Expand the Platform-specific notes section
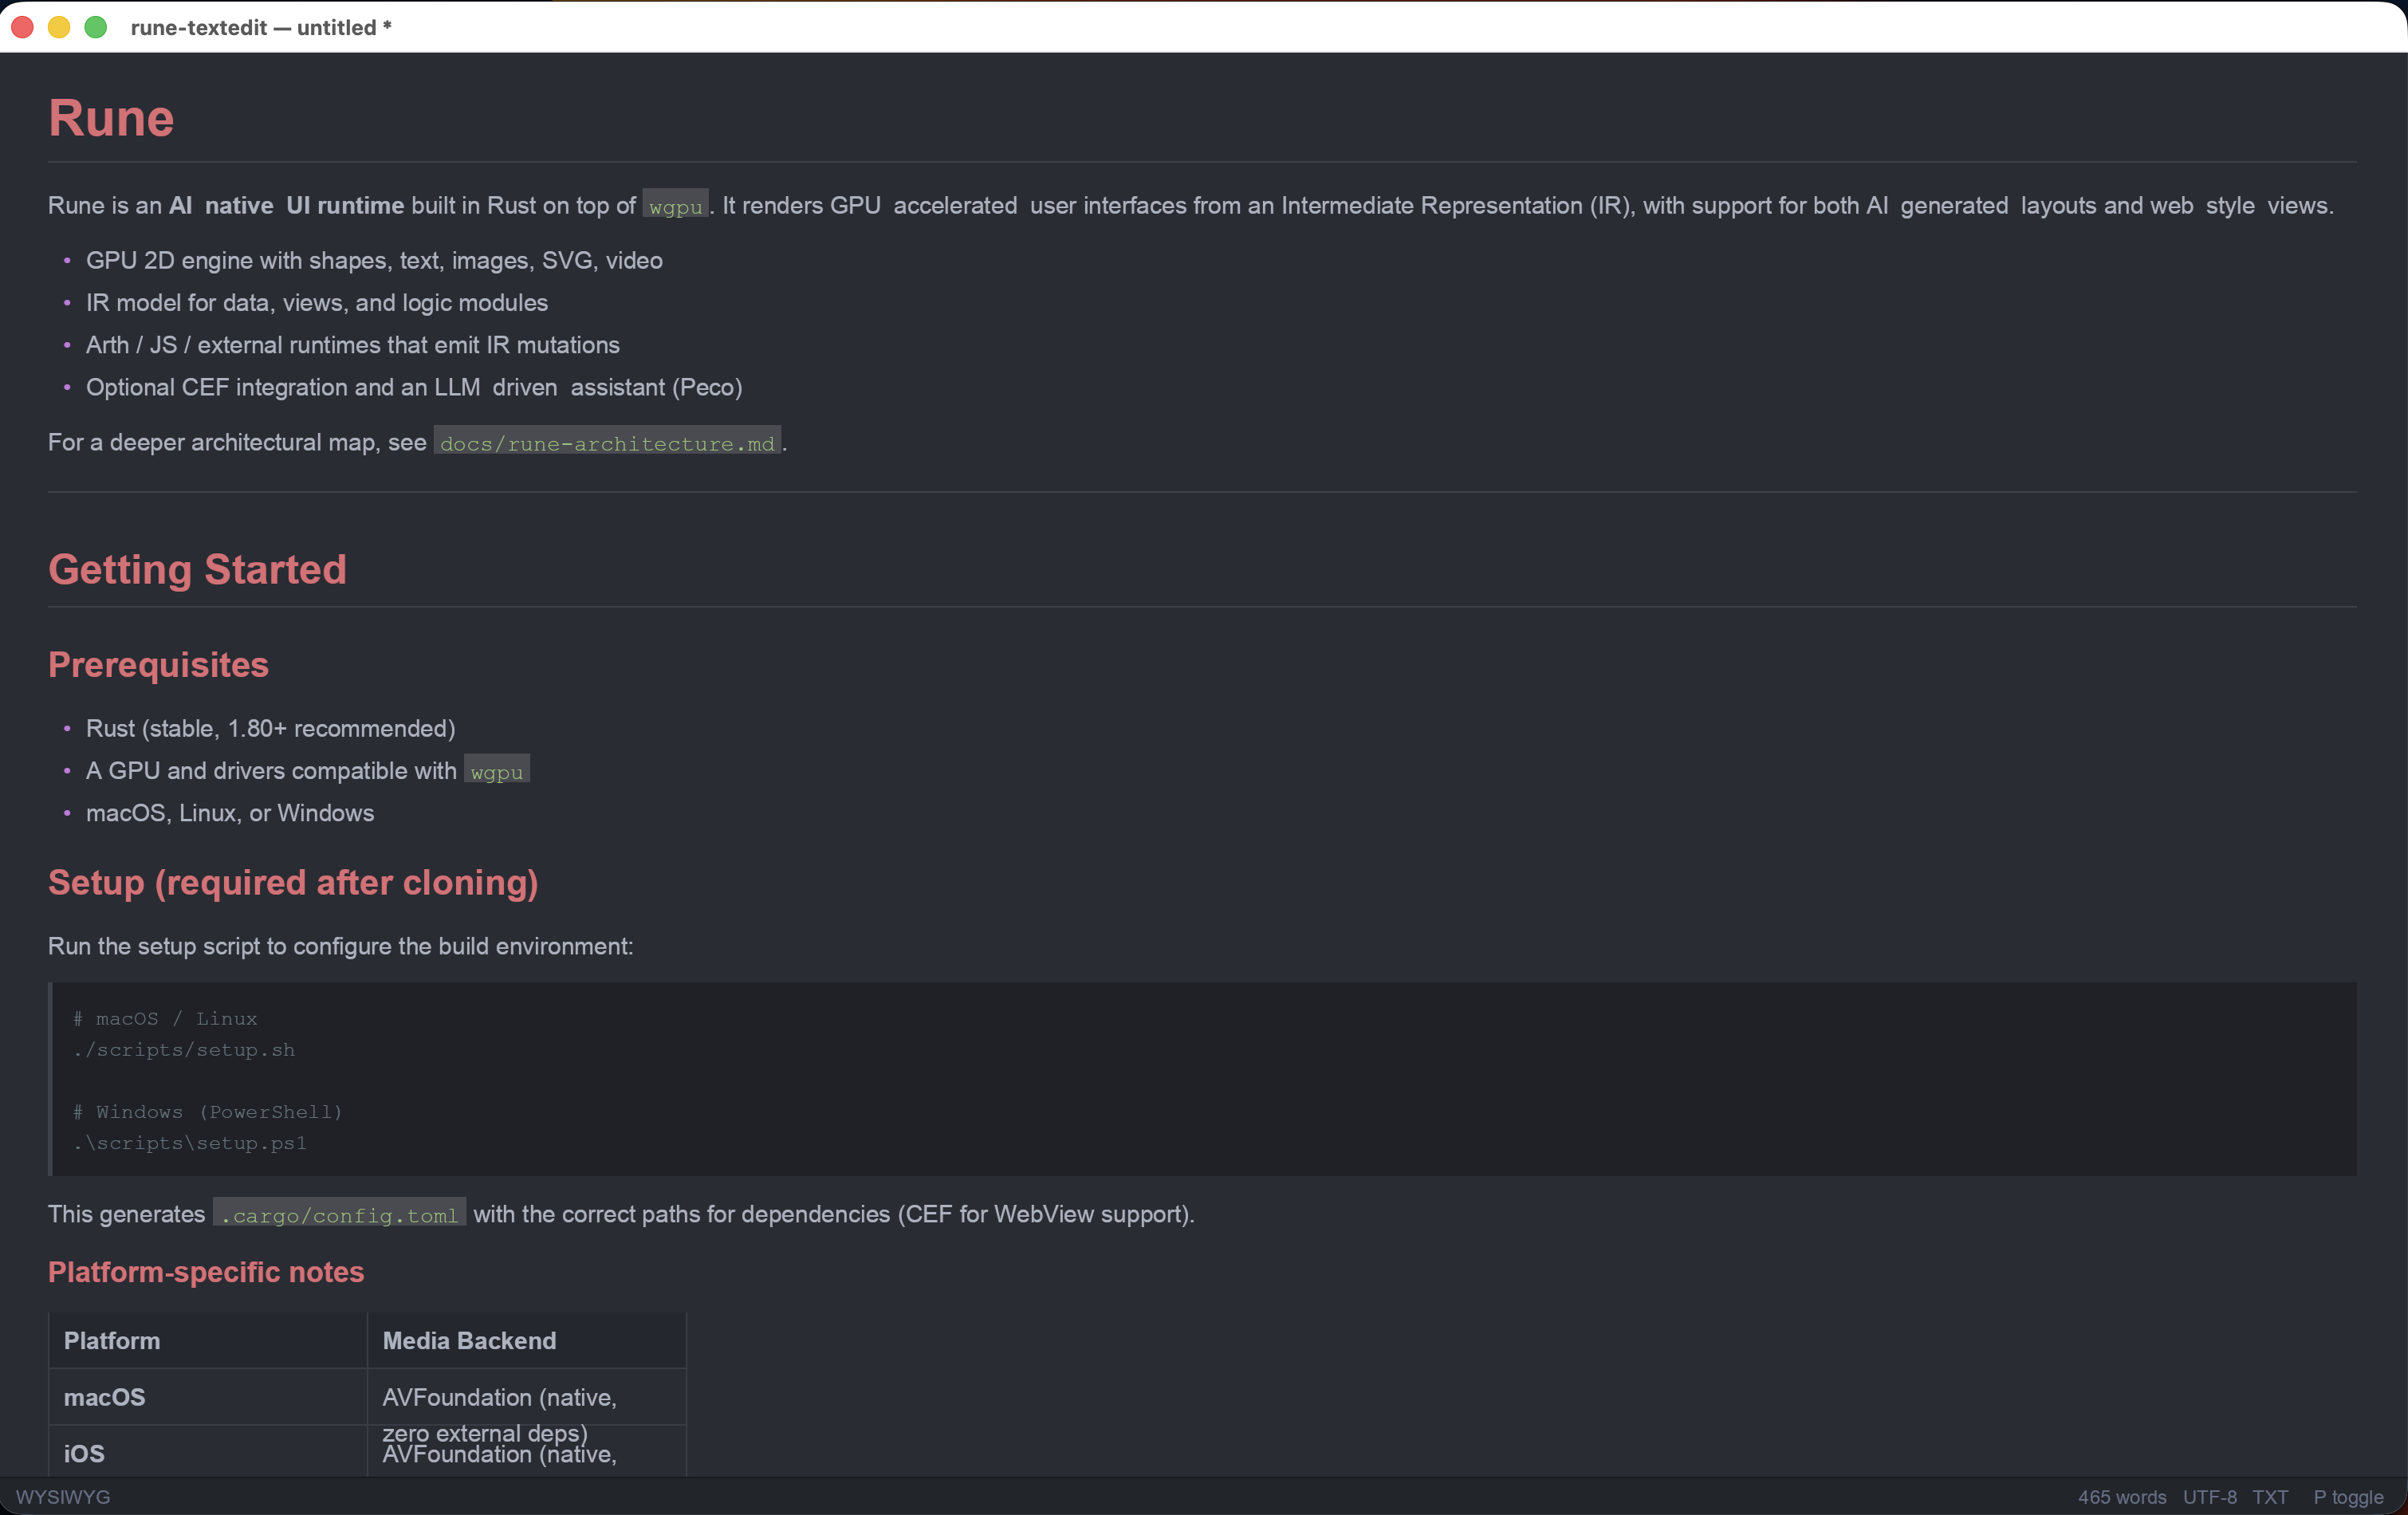Screen dimensions: 2408x1515 click(x=205, y=1272)
